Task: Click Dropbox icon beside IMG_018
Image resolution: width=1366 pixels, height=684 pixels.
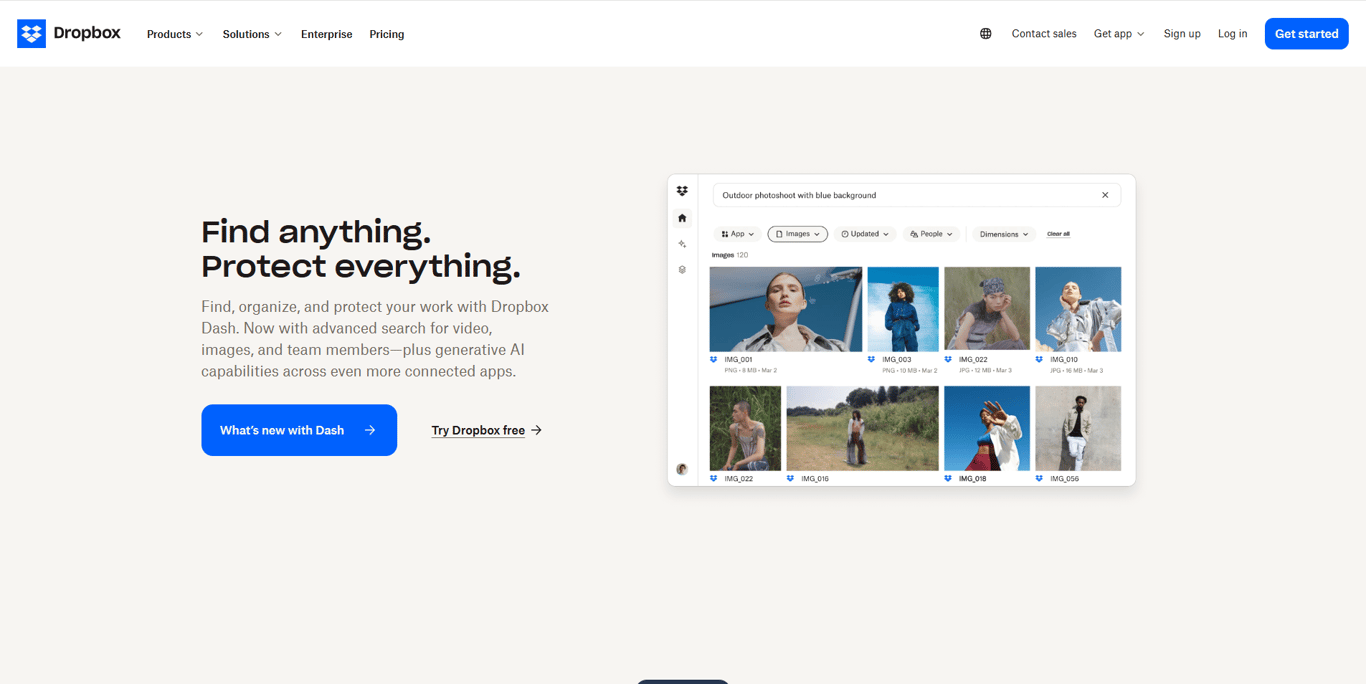Action: tap(948, 479)
